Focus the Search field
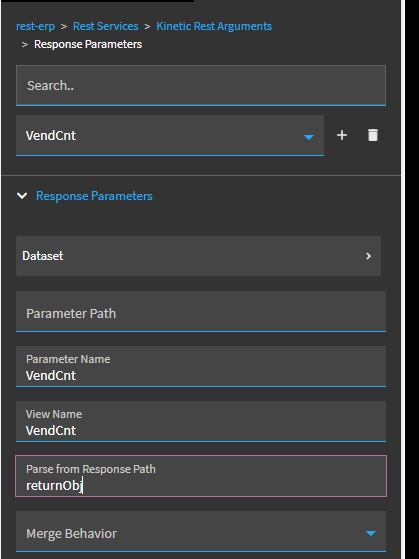This screenshot has height=559, width=419. click(x=201, y=86)
